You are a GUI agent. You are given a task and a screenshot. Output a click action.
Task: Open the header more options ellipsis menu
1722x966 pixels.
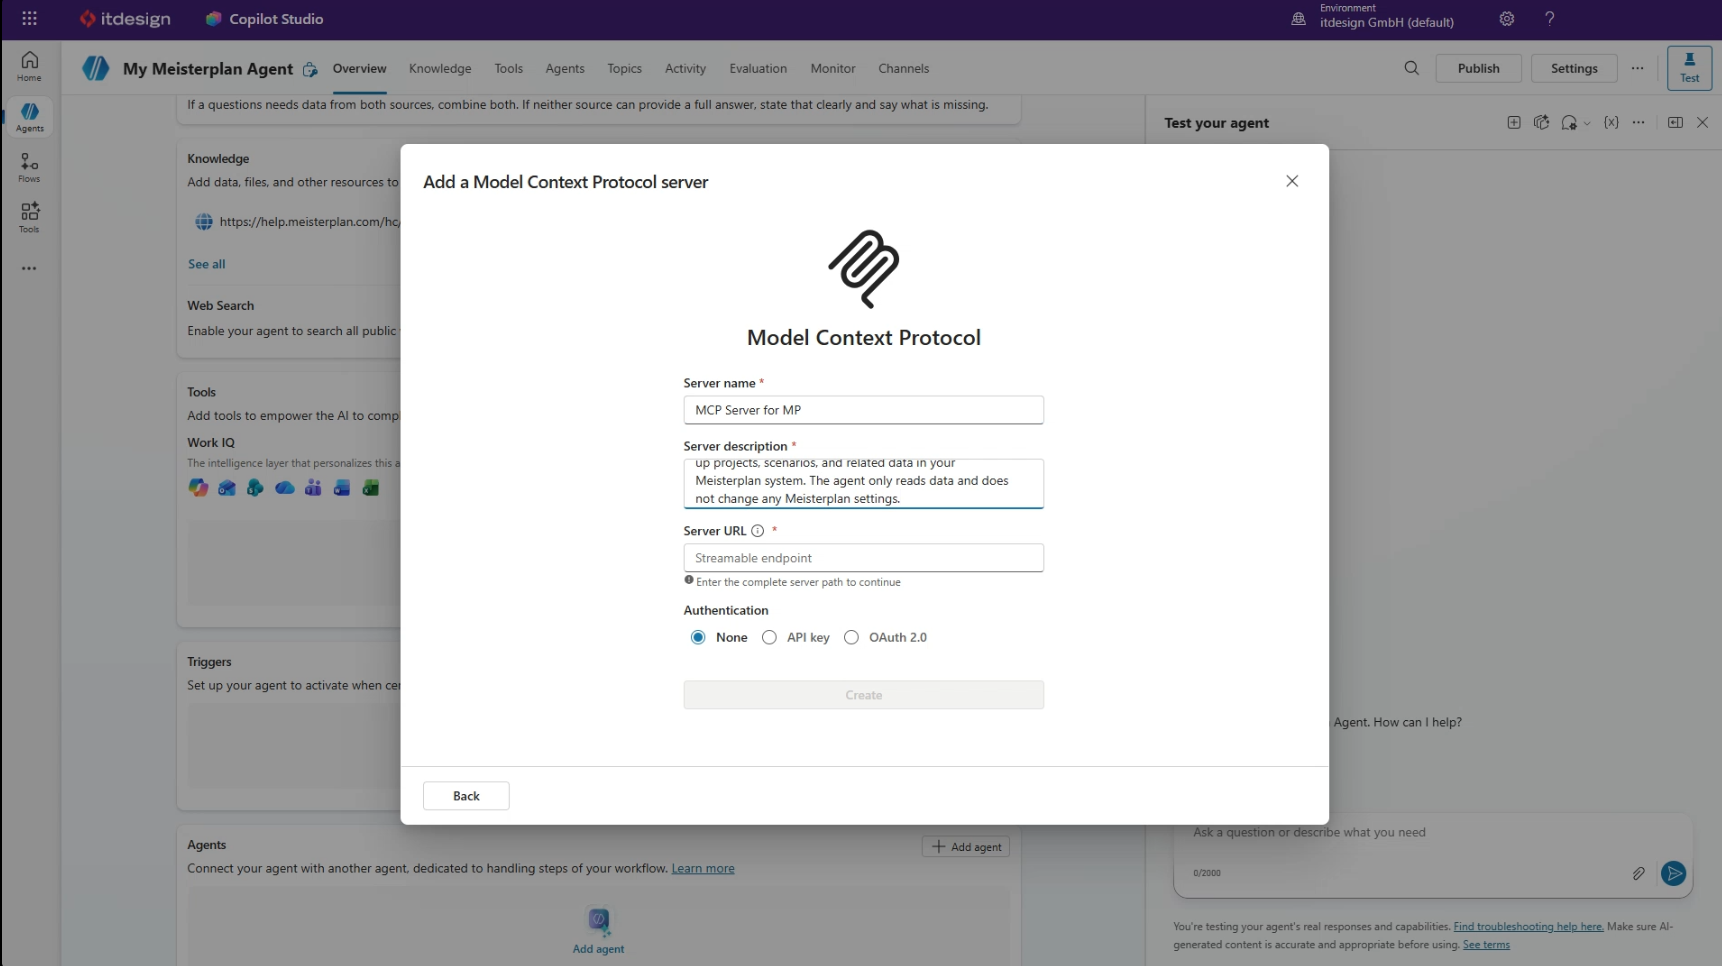coord(1637,68)
